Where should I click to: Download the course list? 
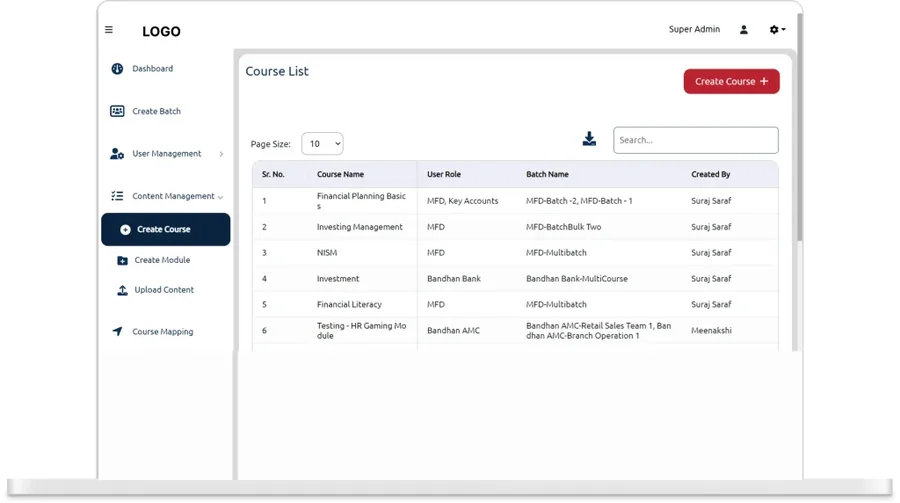pyautogui.click(x=589, y=139)
